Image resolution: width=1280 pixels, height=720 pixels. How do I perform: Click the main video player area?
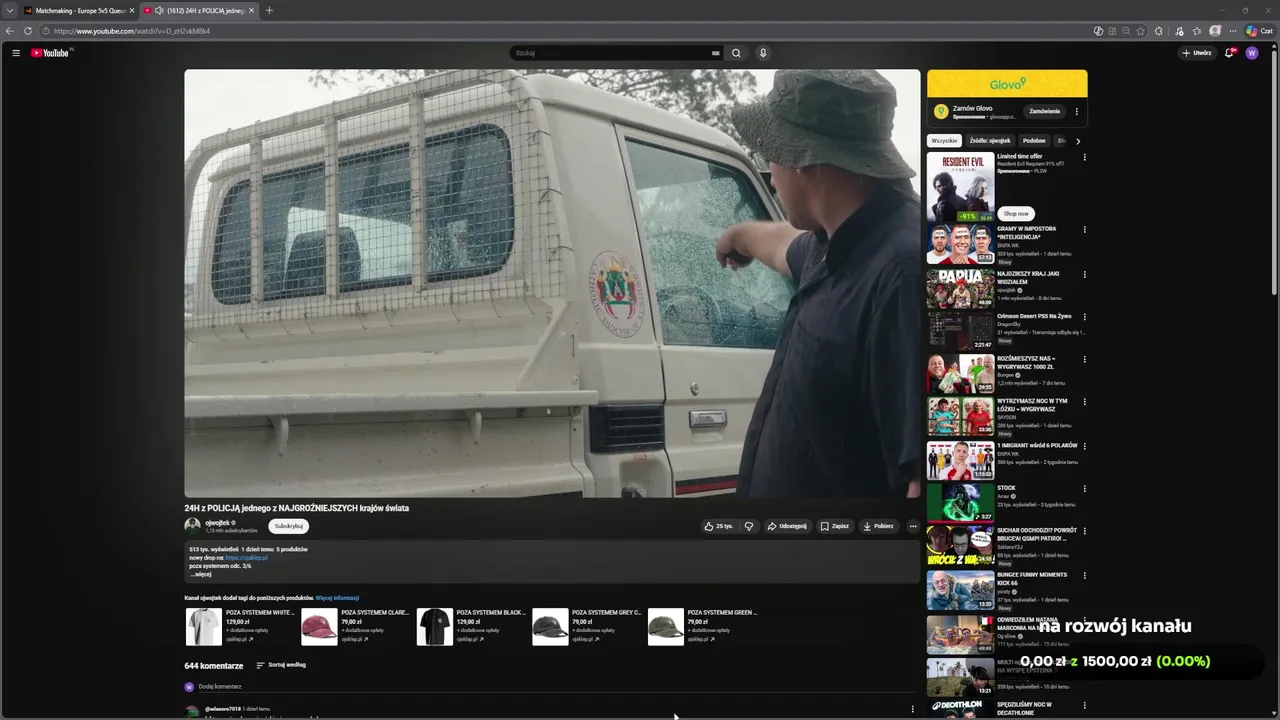coord(552,283)
